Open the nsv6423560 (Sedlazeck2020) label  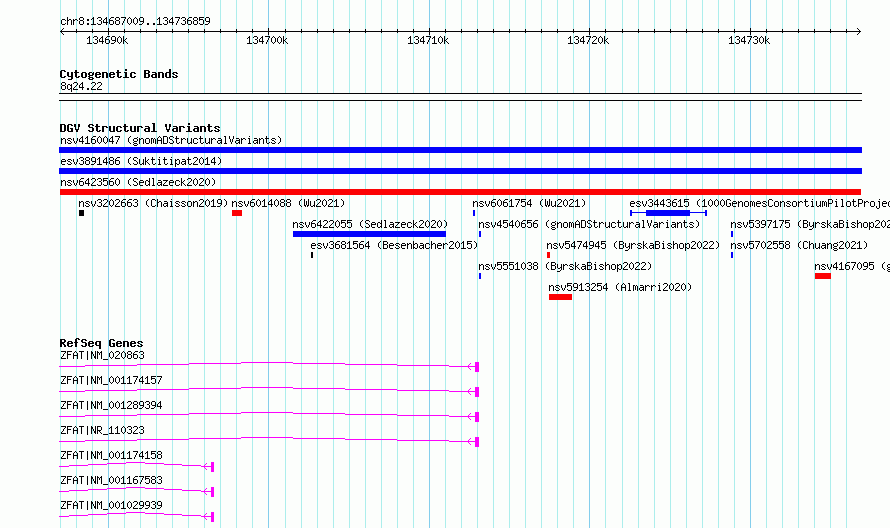click(x=138, y=182)
